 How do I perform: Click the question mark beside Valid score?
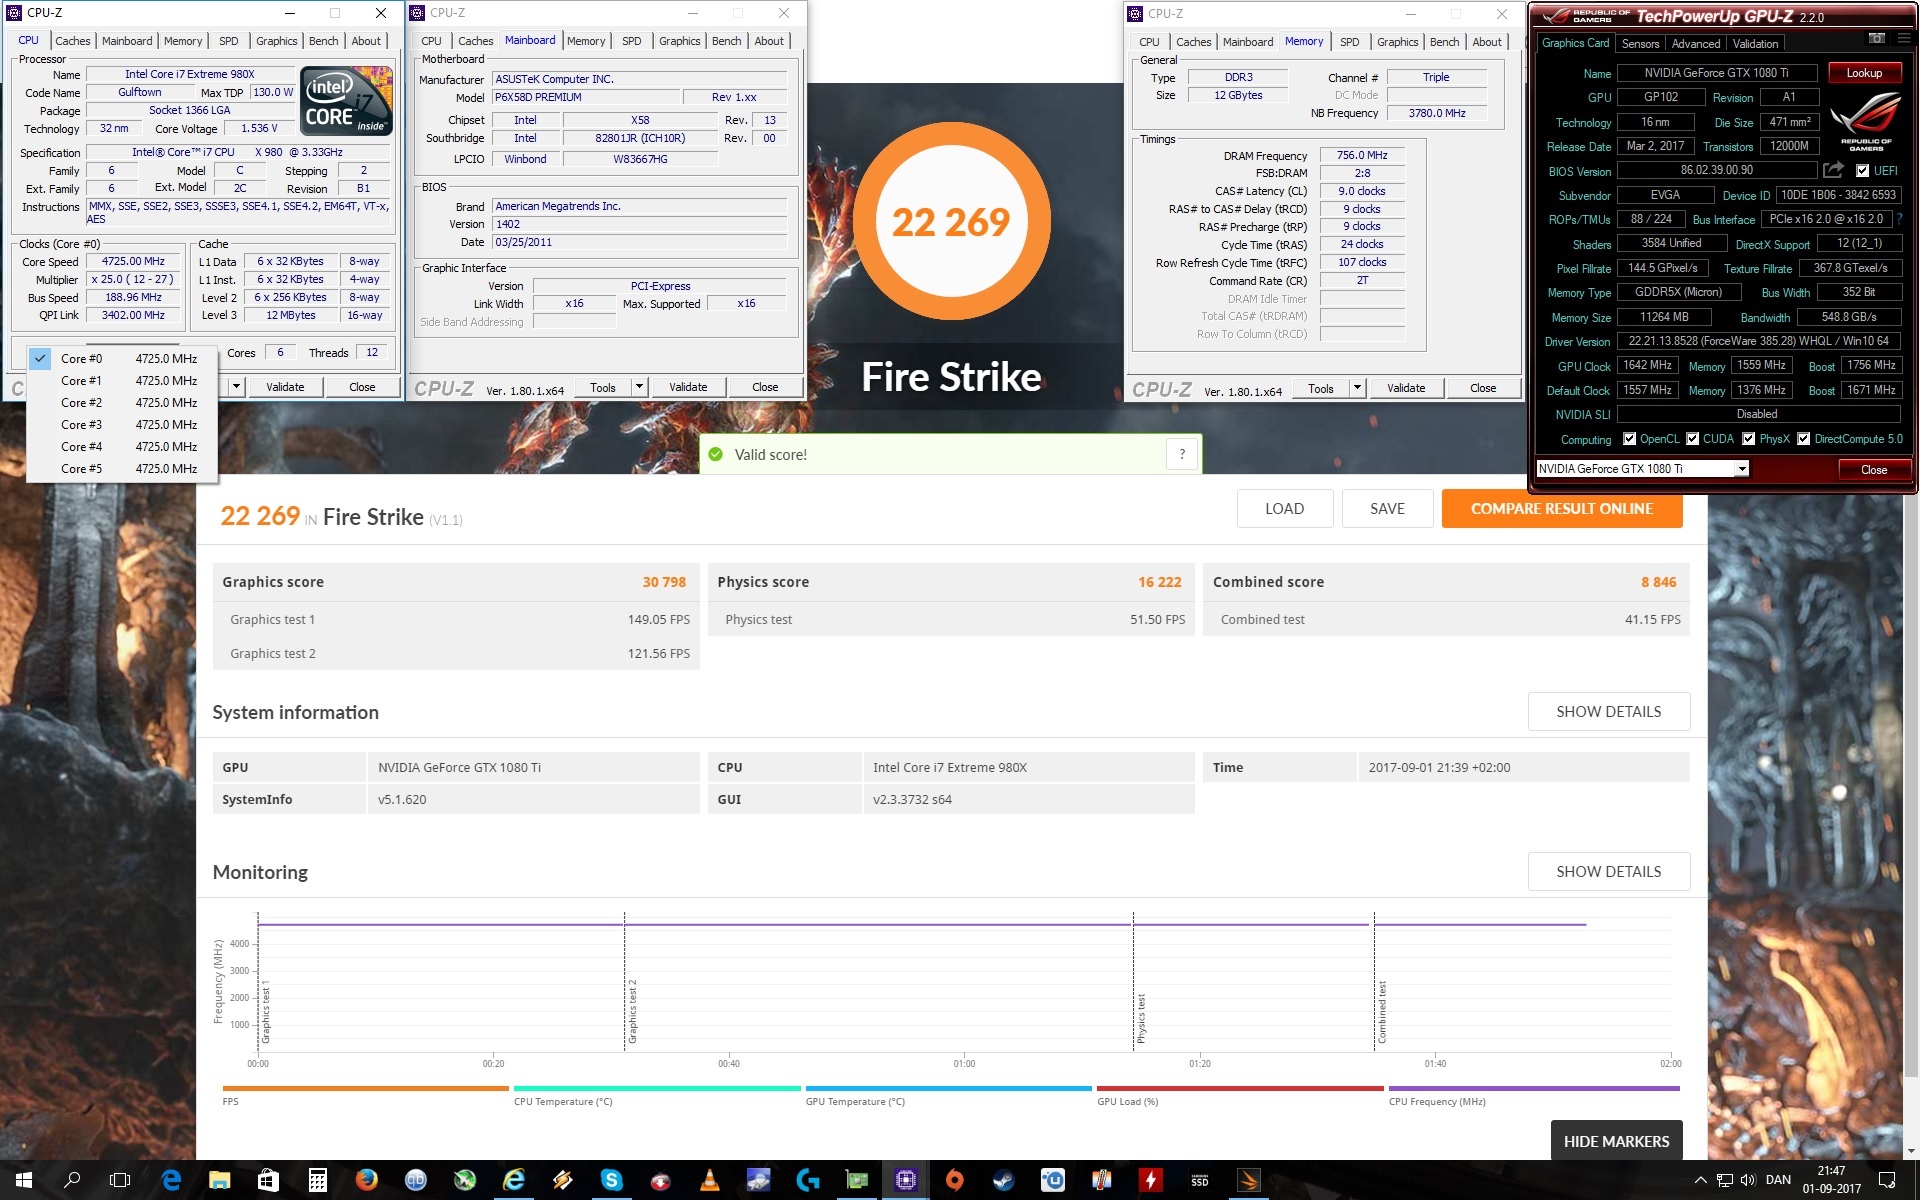click(1182, 454)
